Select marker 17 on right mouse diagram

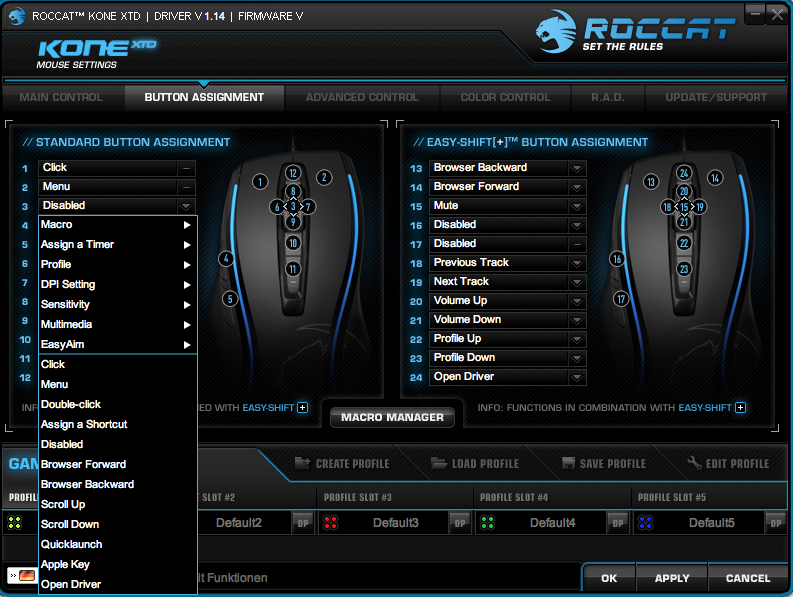point(621,299)
